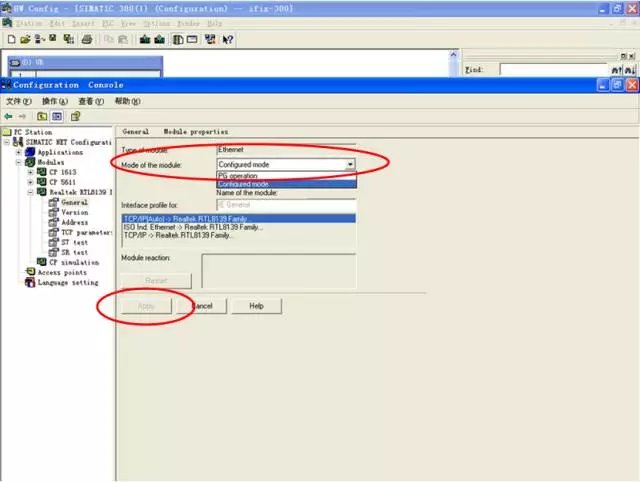Click the New document icon in HW Config toolbar
This screenshot has height=482, width=640.
click(x=11, y=39)
